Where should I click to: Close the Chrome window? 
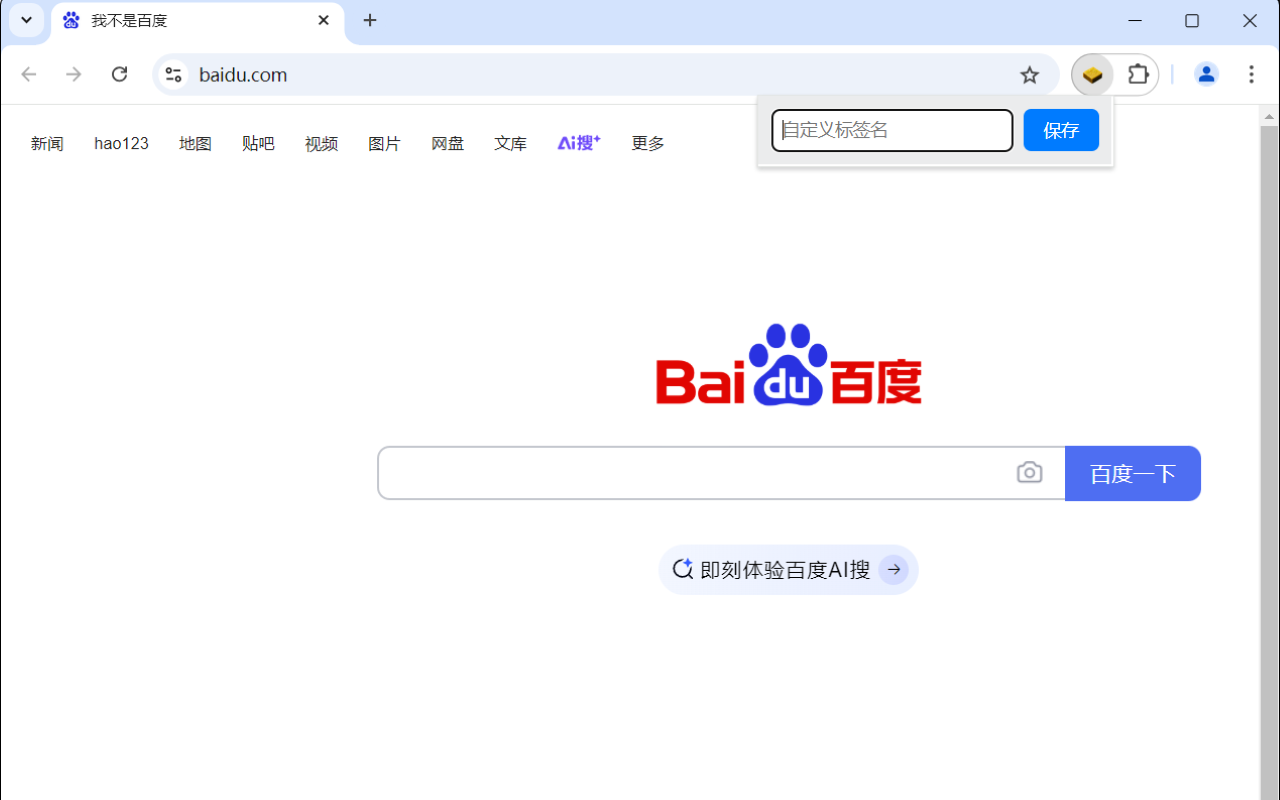point(1250,20)
